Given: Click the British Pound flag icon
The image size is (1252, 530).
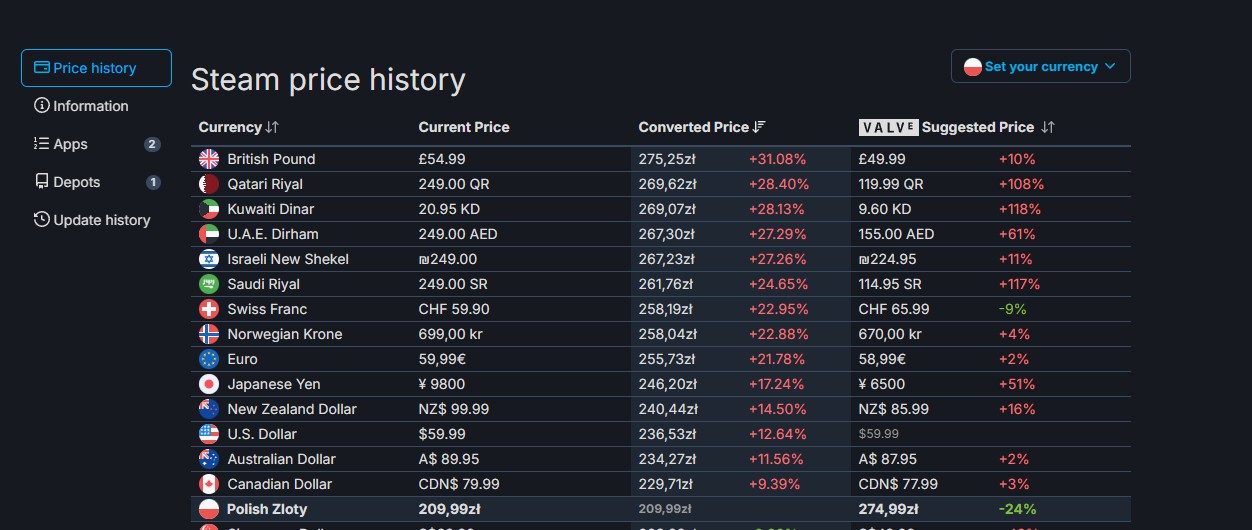Looking at the screenshot, I should 209,159.
